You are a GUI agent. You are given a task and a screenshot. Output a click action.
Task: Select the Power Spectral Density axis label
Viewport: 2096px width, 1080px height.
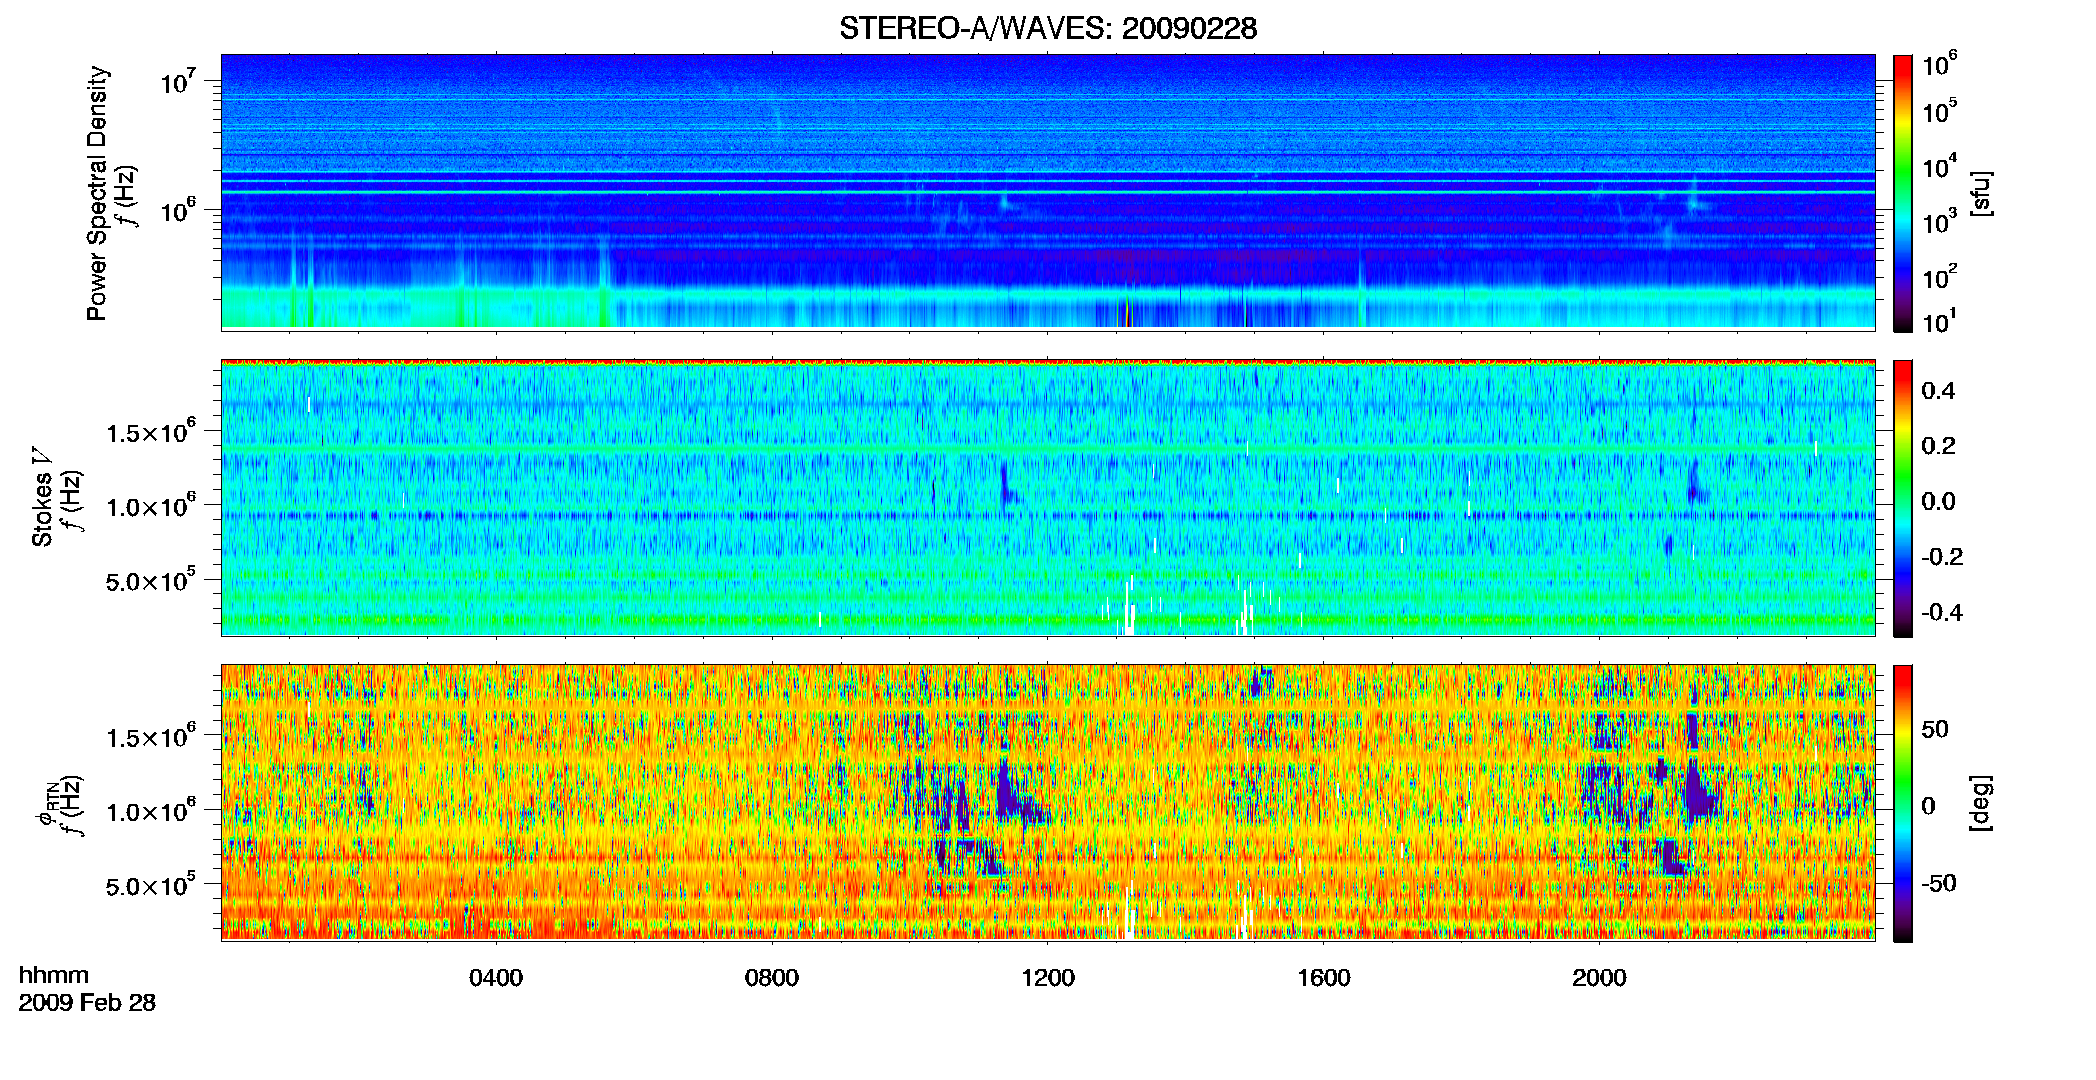point(97,193)
